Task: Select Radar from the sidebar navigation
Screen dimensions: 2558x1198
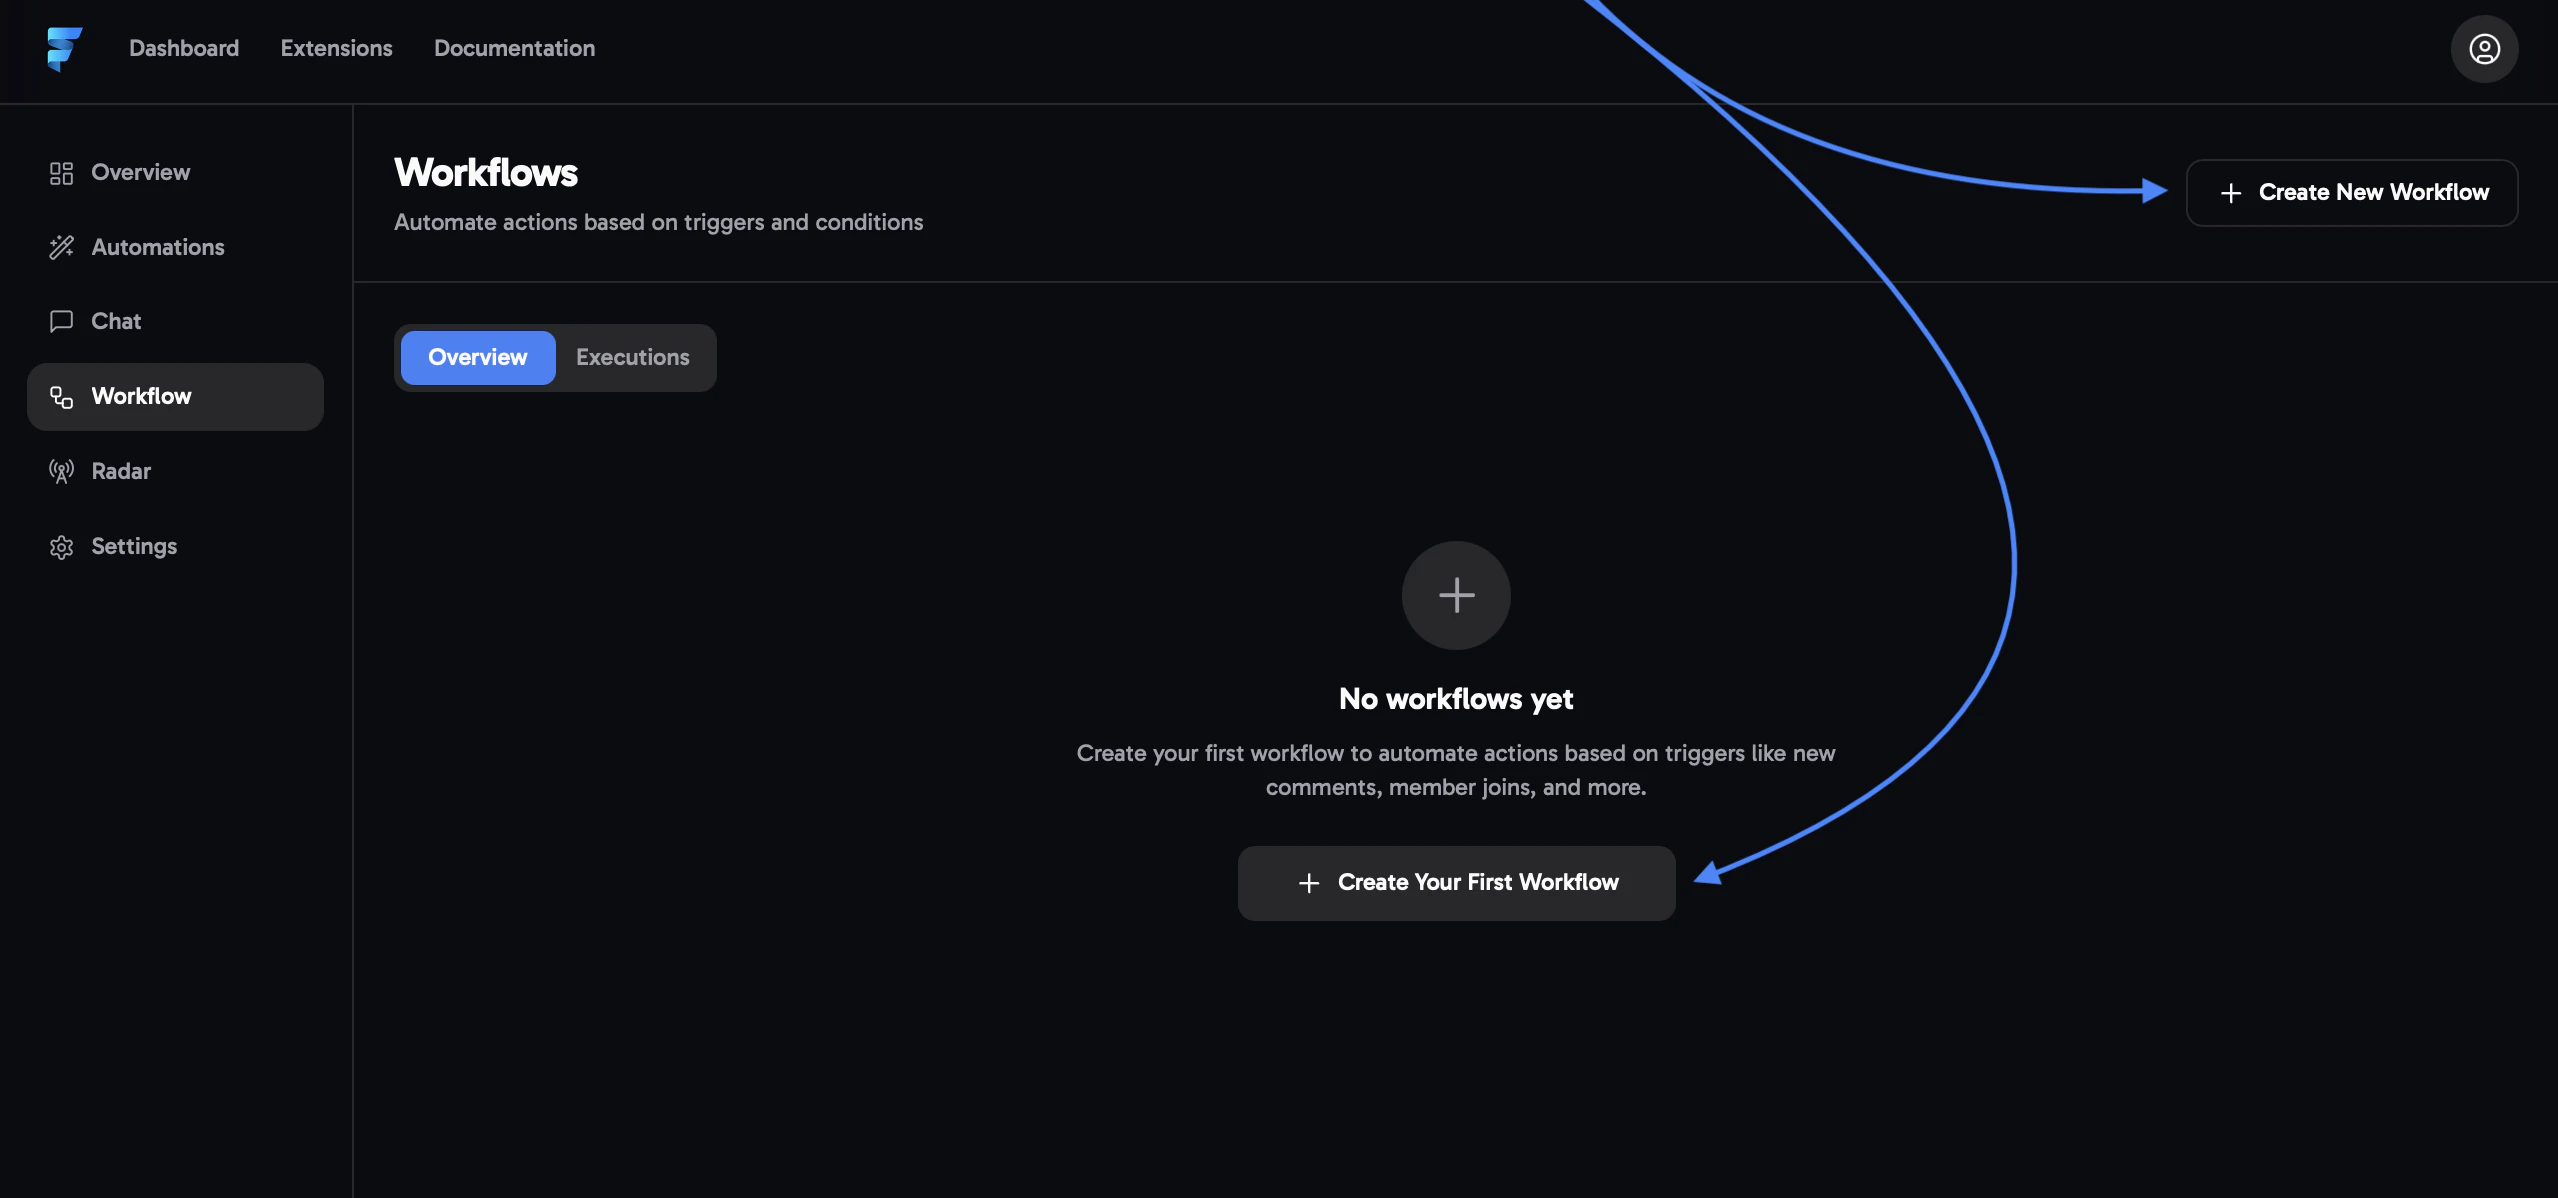Action: (x=121, y=471)
